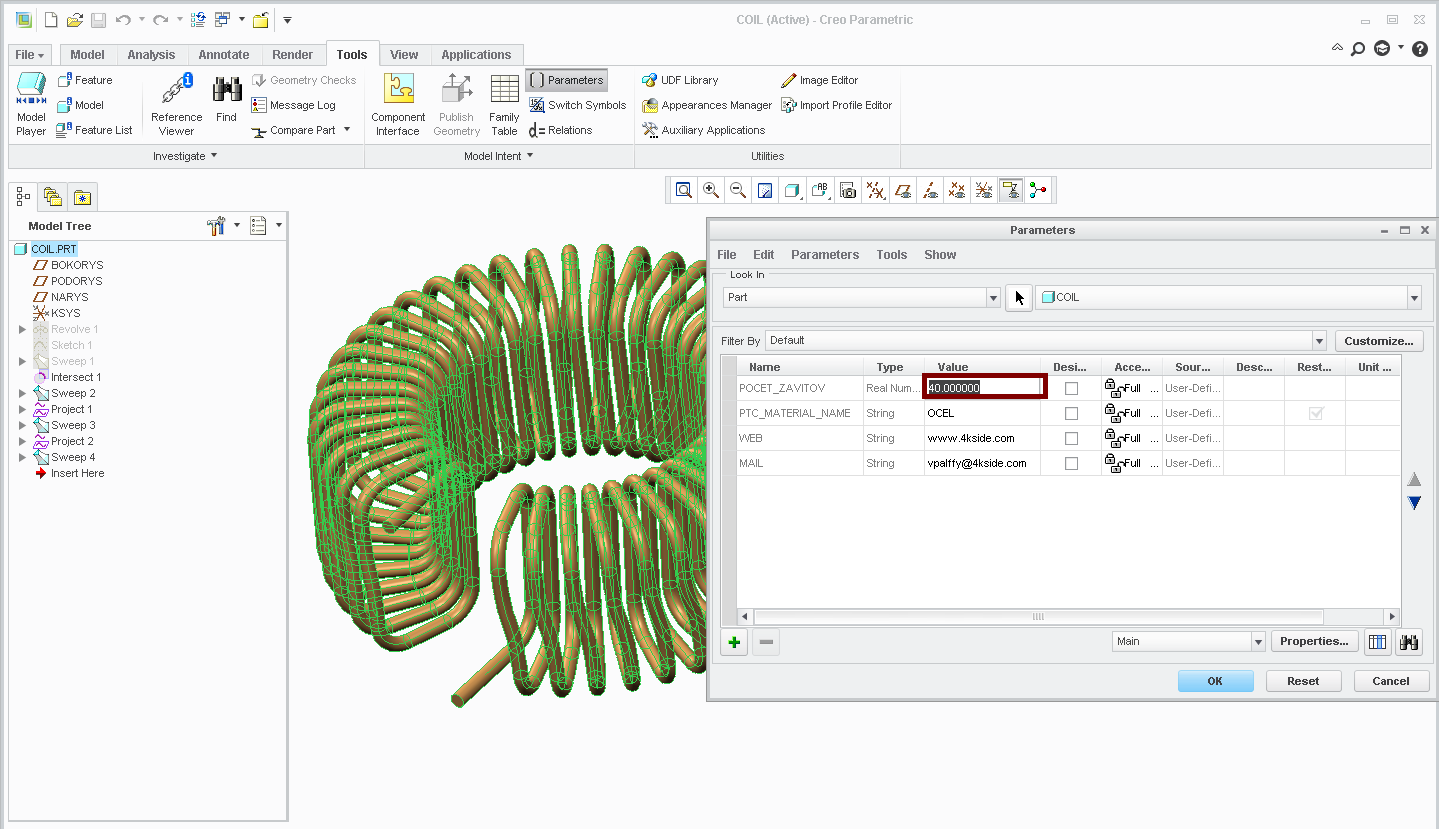Open the UDF Library
This screenshot has width=1439, height=829.
click(x=680, y=80)
